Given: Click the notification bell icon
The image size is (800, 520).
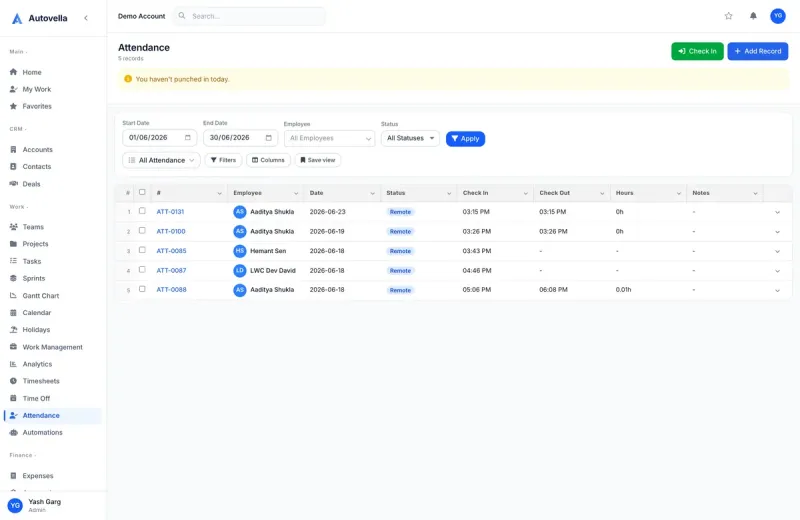Looking at the screenshot, I should coord(753,16).
